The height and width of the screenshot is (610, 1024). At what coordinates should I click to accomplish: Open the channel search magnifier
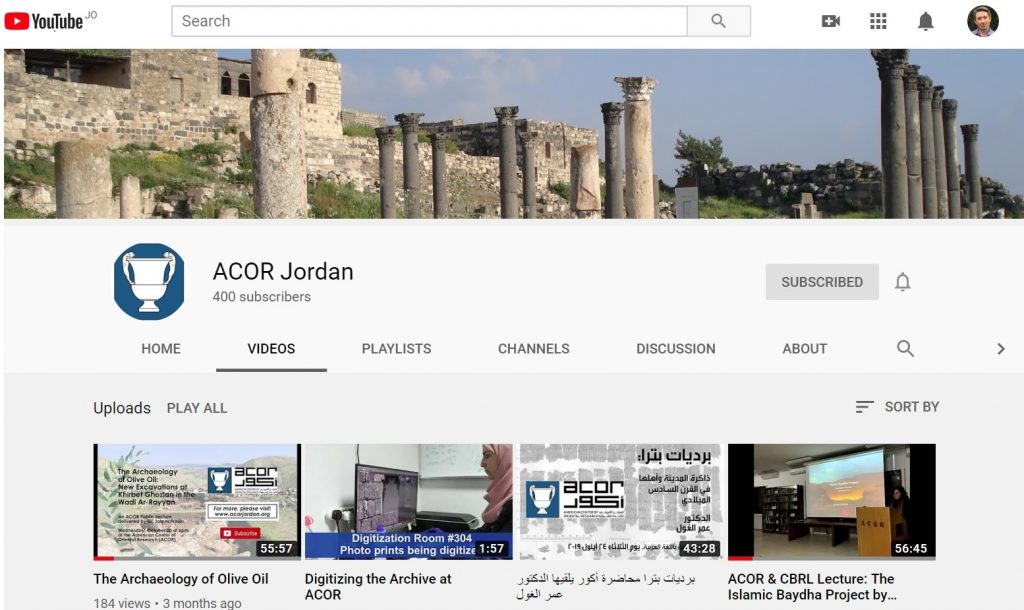click(905, 348)
